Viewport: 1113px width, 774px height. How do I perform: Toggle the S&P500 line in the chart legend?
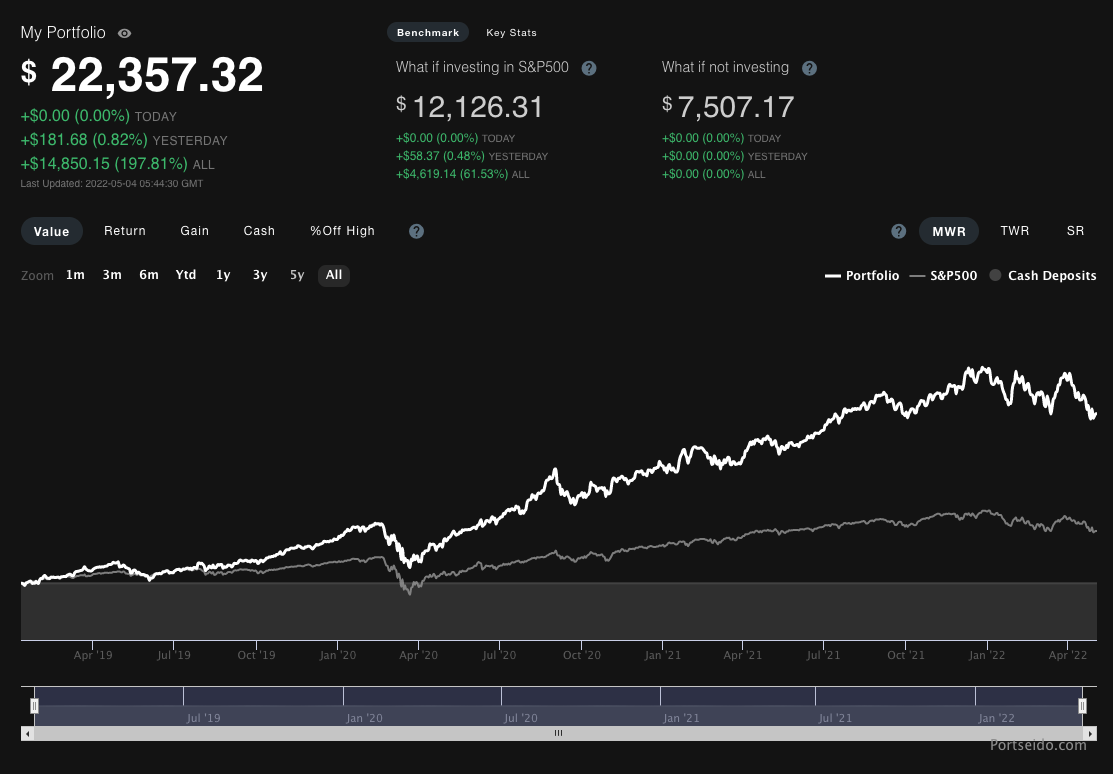946,275
